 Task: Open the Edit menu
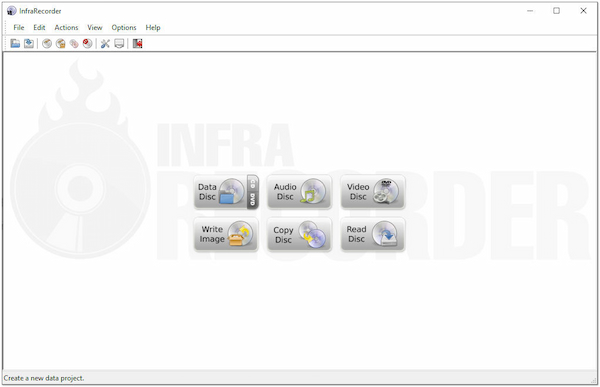point(39,28)
